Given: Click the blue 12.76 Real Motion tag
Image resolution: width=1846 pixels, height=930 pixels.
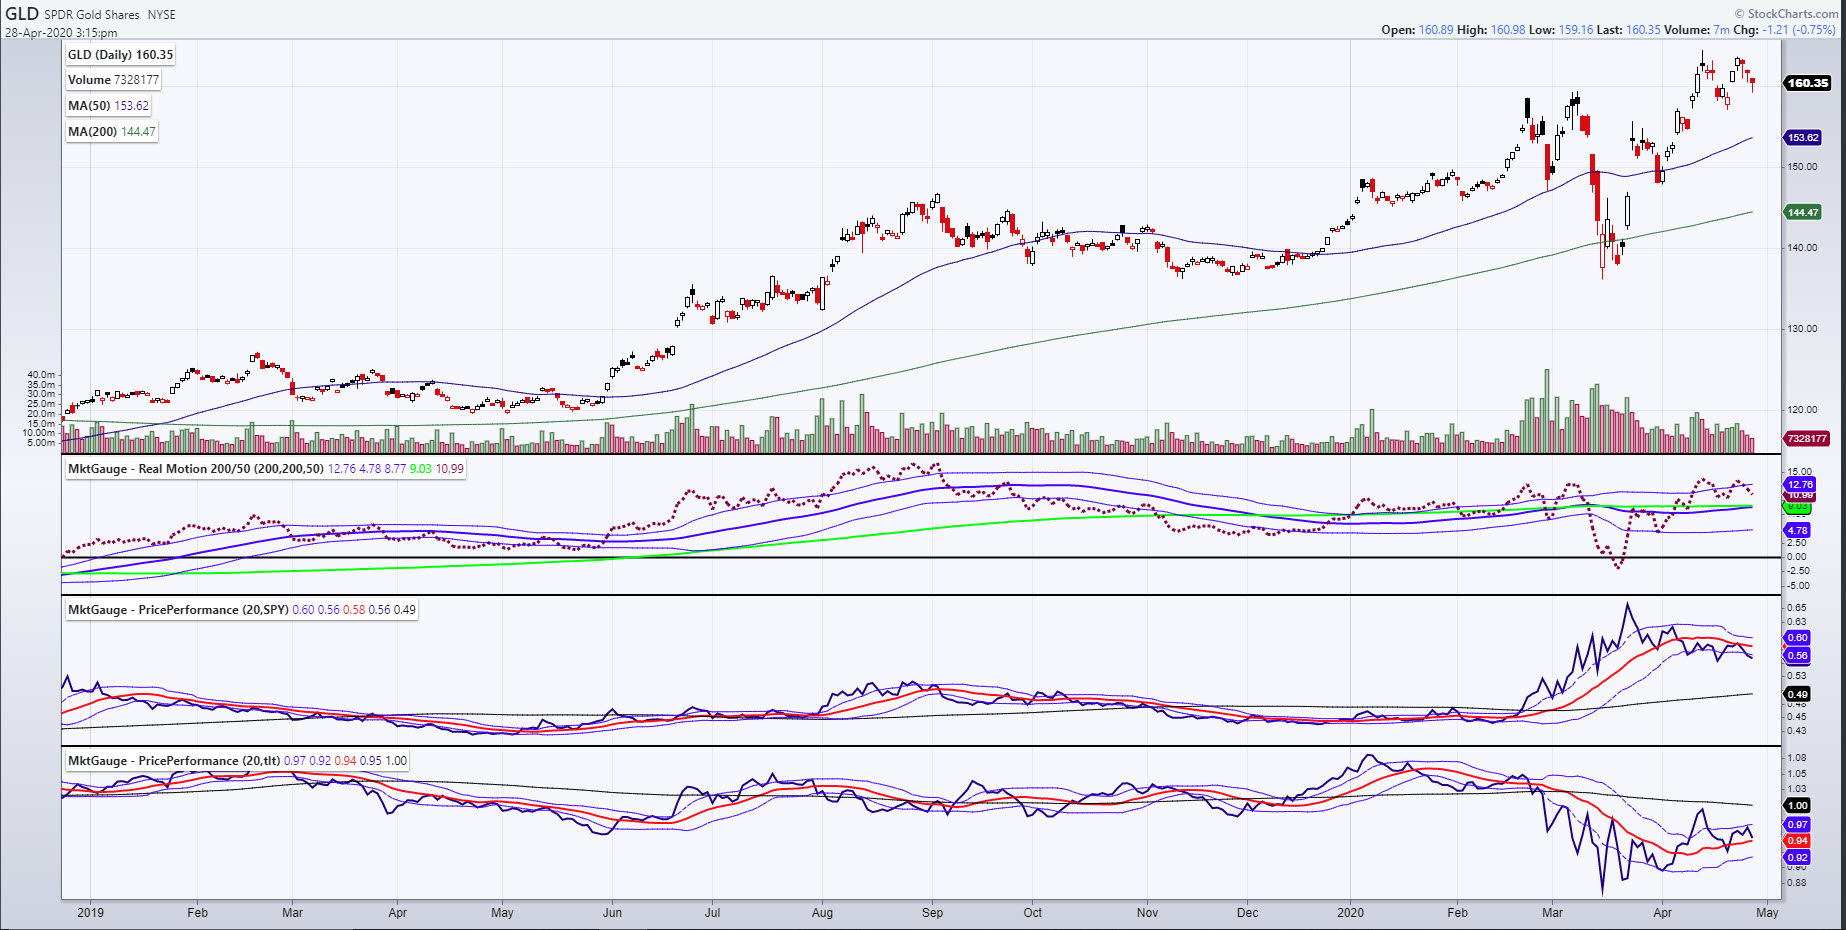Looking at the screenshot, I should (1799, 484).
